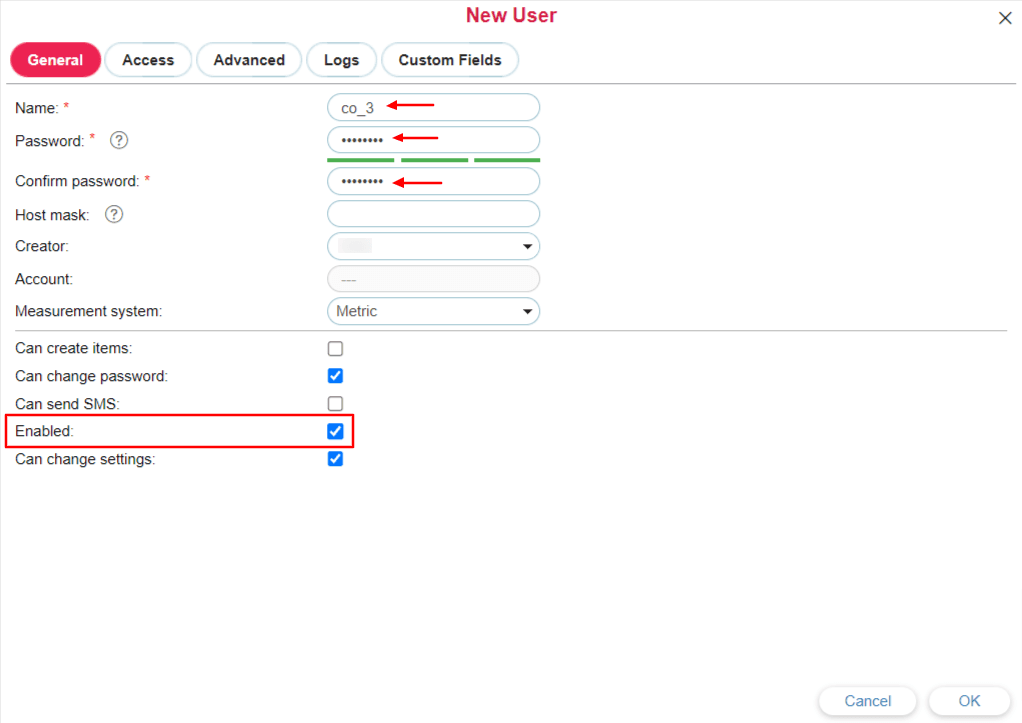
Task: Click the Password help question mark icon
Action: coord(119,141)
